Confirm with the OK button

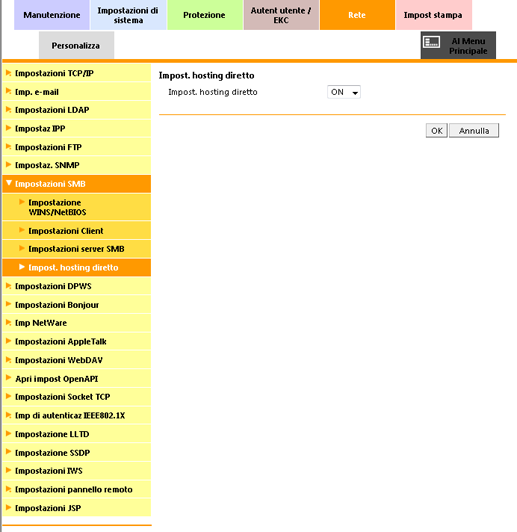coord(437,131)
